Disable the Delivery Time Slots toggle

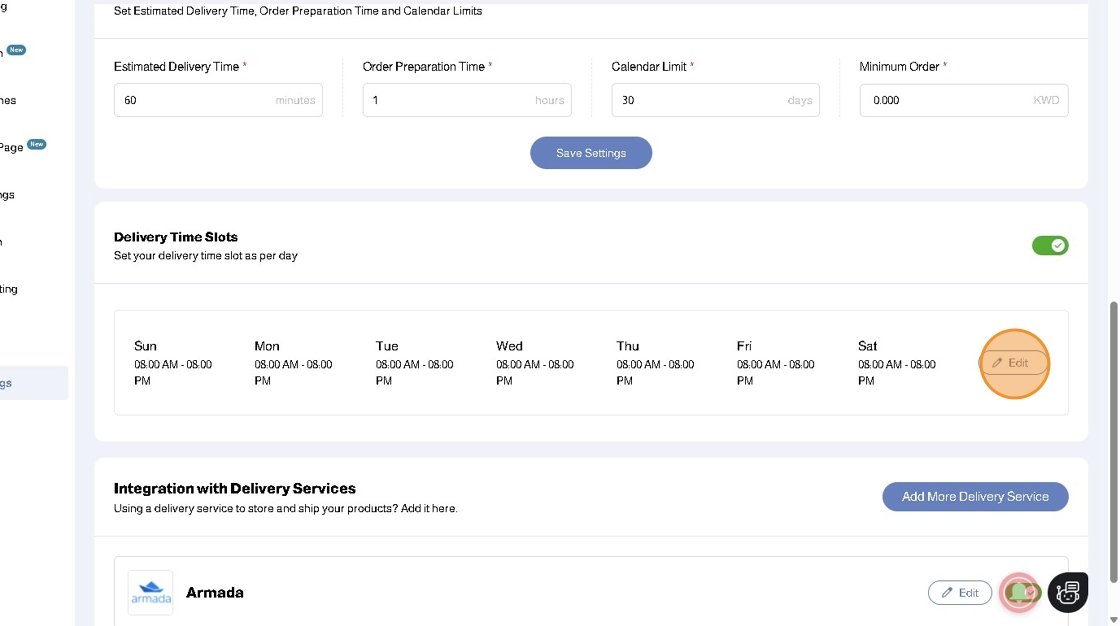[x=1050, y=245]
